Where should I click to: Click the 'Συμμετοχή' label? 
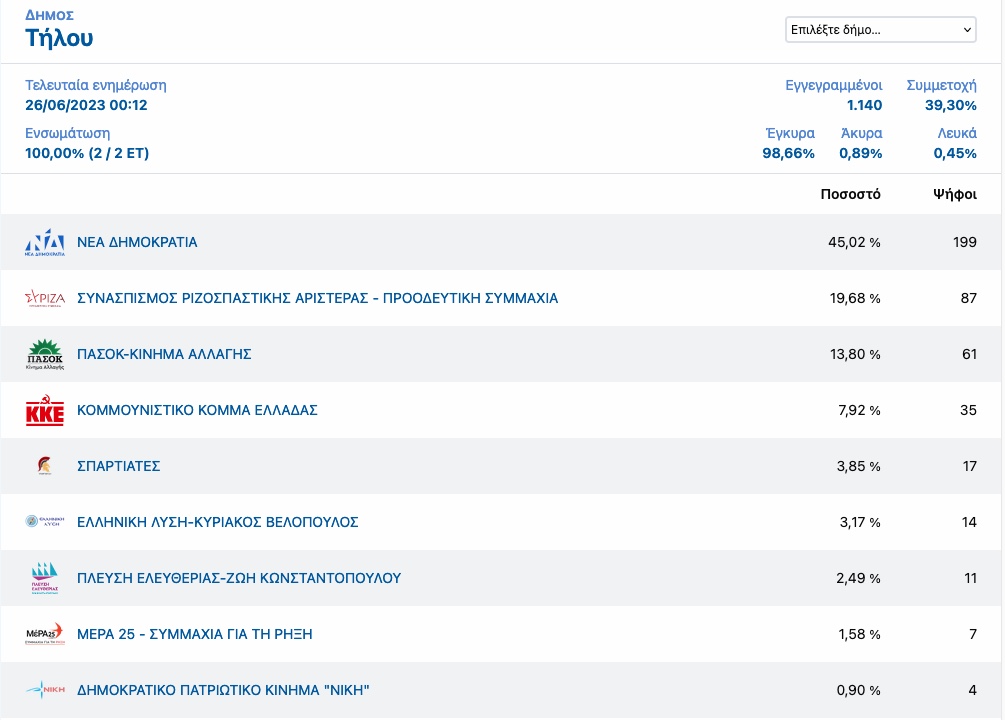click(x=942, y=85)
